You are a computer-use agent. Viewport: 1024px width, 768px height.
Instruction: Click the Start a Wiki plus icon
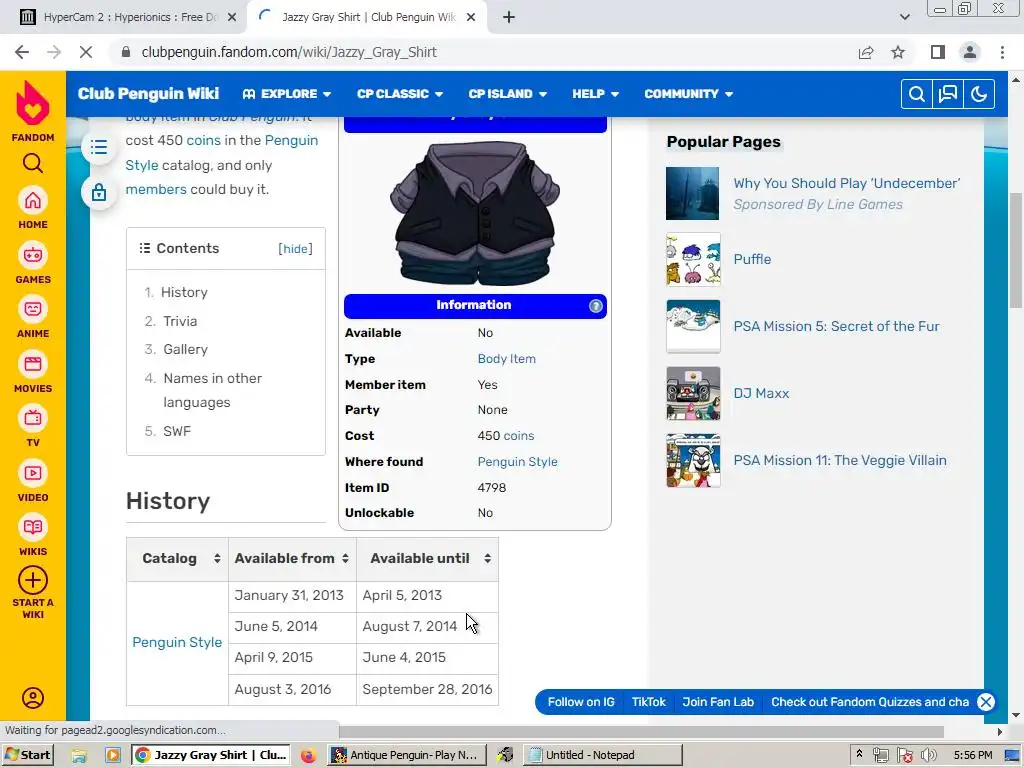[33, 581]
